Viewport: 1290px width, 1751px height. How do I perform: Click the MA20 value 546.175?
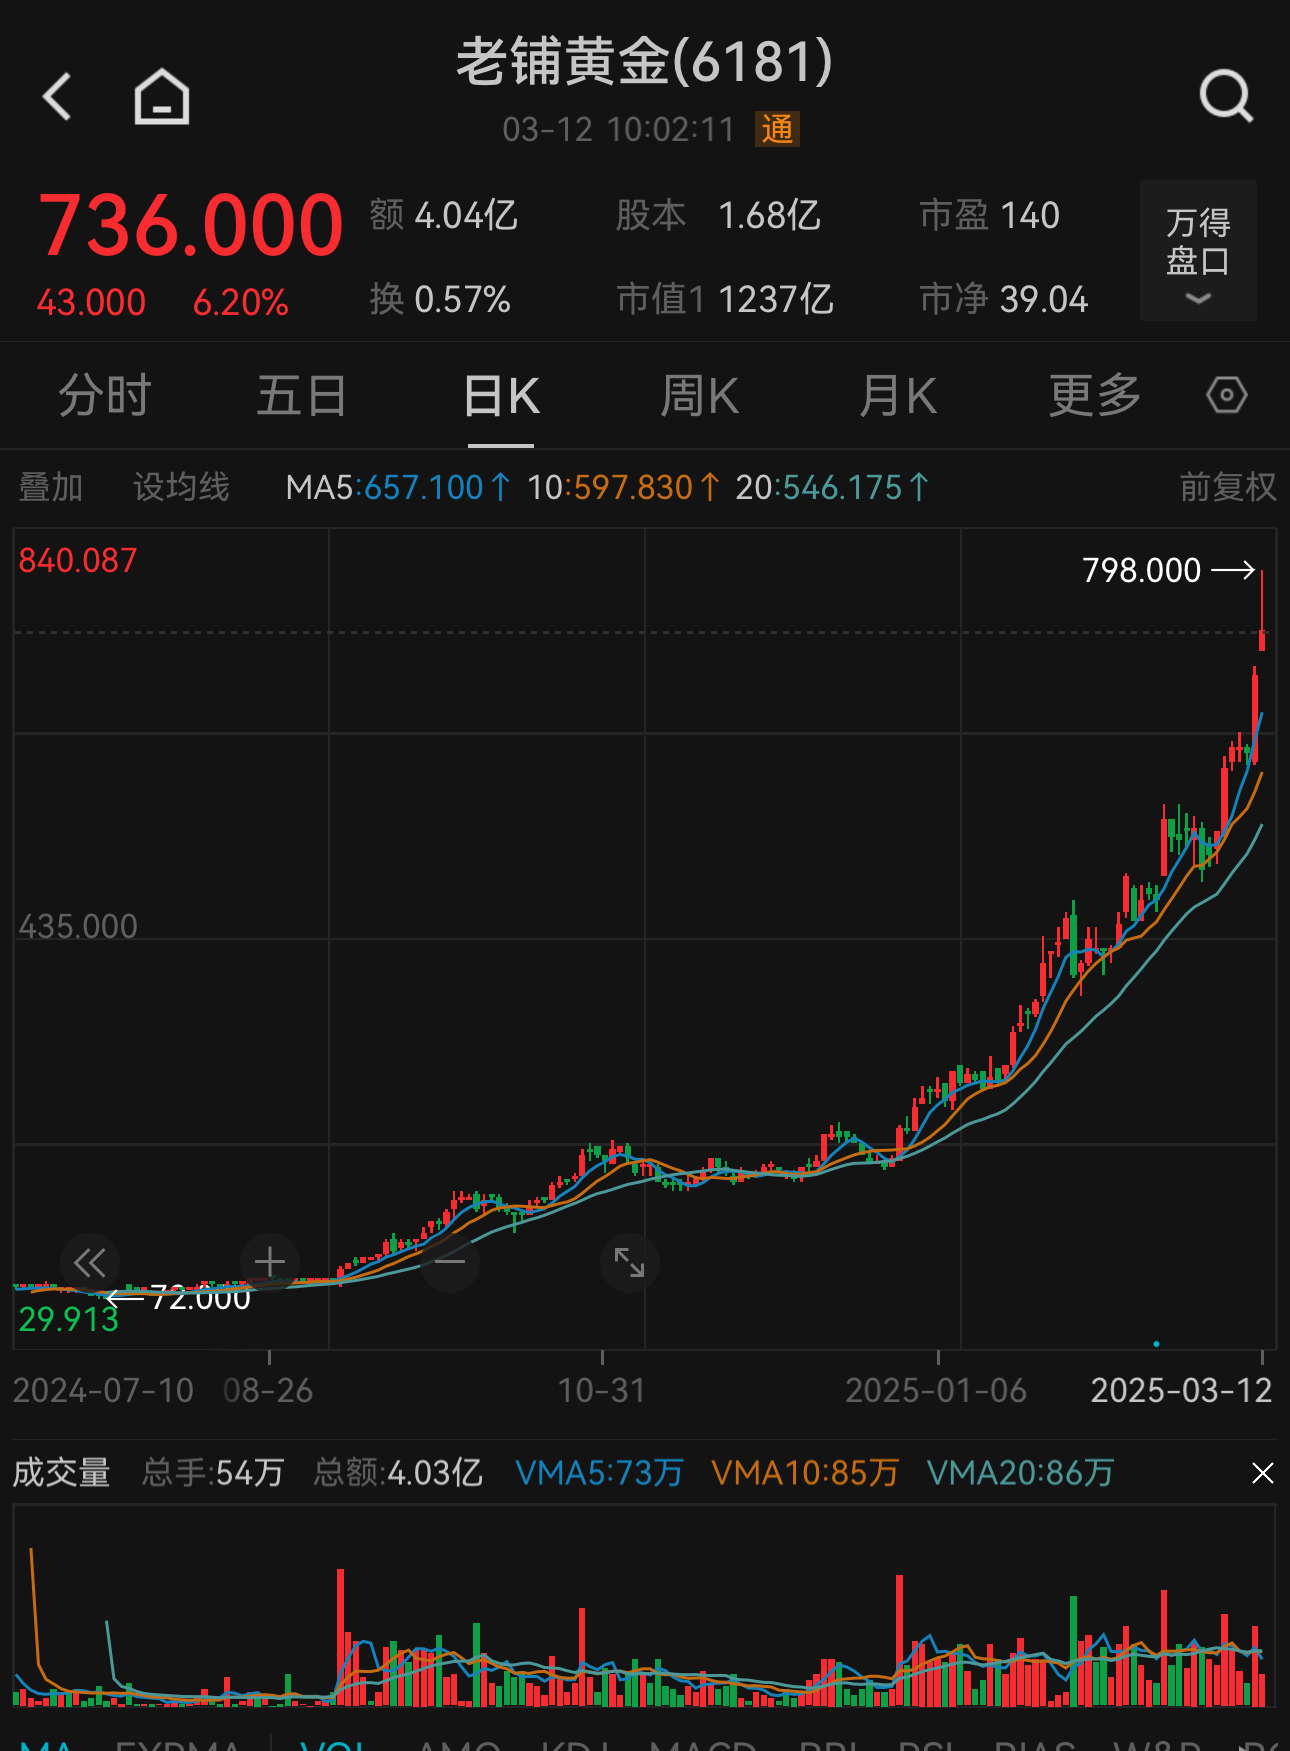[832, 487]
